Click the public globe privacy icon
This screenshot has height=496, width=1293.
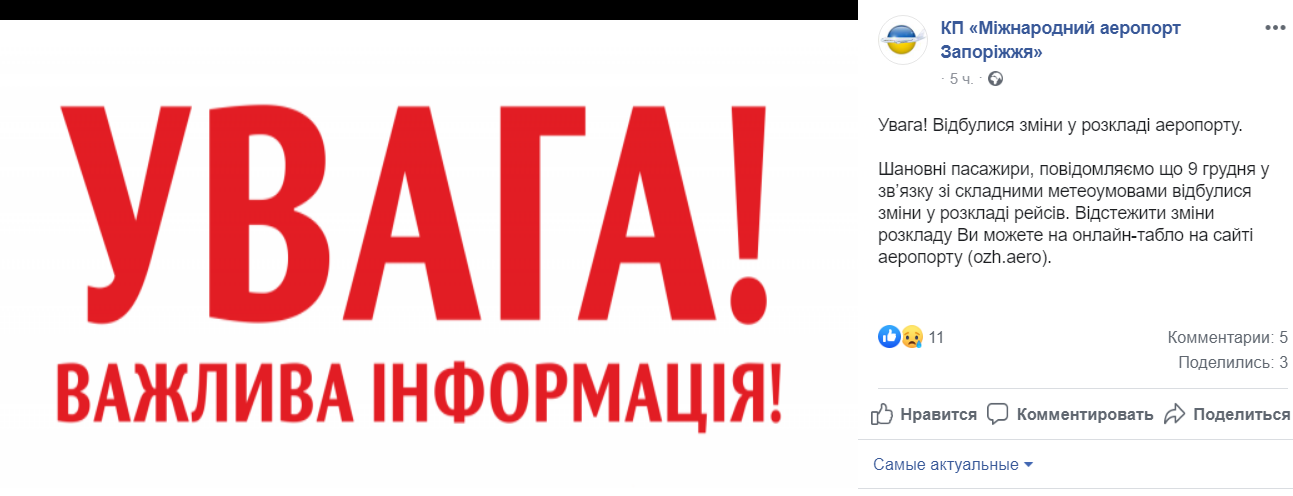(995, 78)
